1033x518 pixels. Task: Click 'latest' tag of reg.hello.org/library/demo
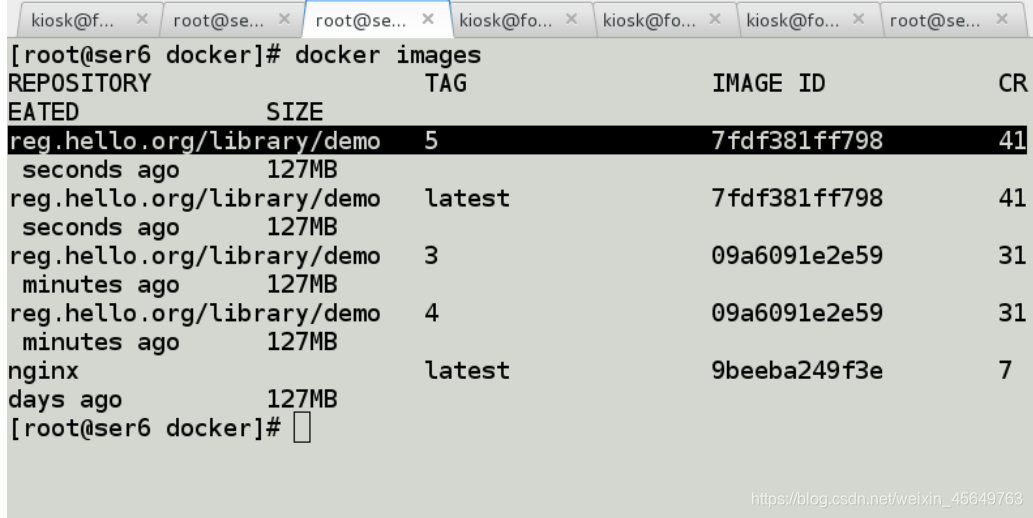pyautogui.click(x=467, y=198)
